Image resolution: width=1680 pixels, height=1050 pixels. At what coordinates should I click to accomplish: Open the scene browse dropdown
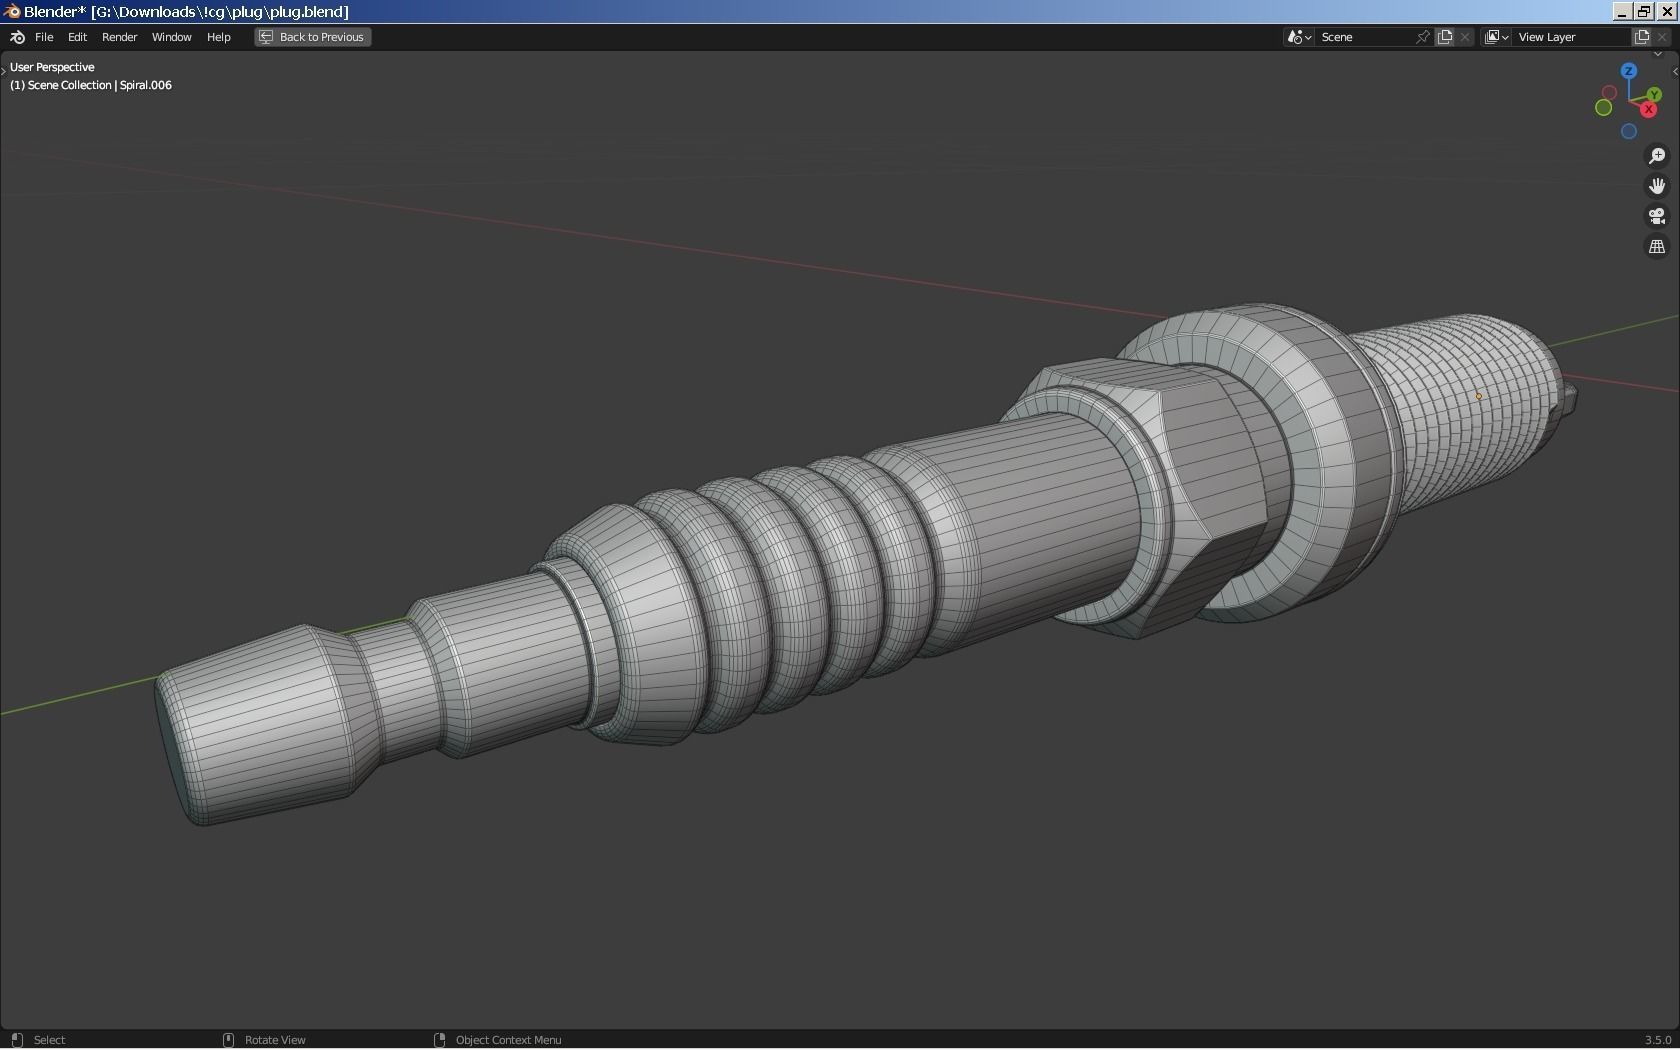[x=1299, y=37]
